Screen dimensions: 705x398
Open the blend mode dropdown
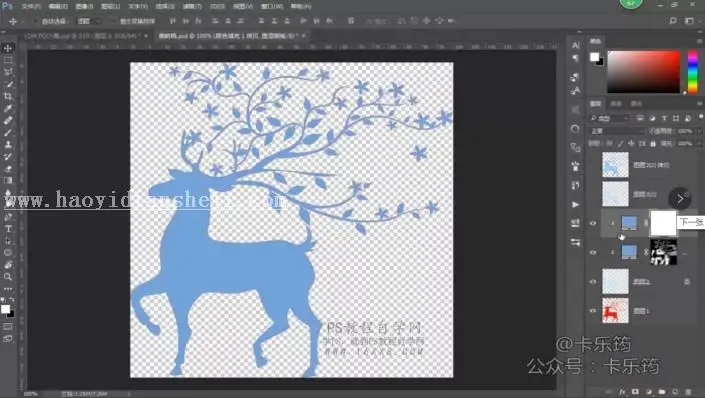click(x=616, y=131)
